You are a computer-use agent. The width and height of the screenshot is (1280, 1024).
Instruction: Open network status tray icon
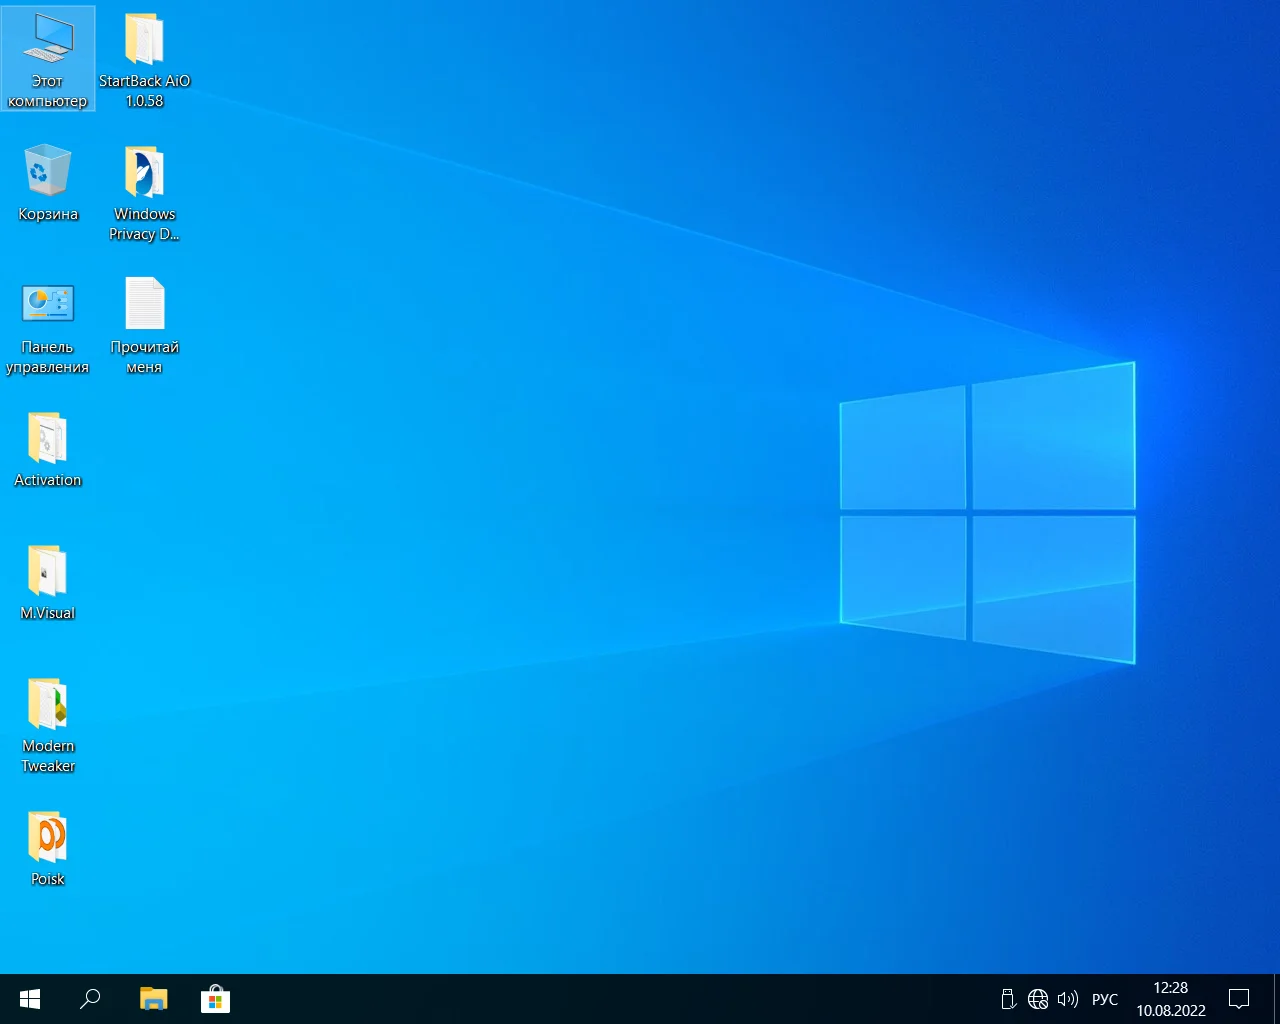(1038, 999)
